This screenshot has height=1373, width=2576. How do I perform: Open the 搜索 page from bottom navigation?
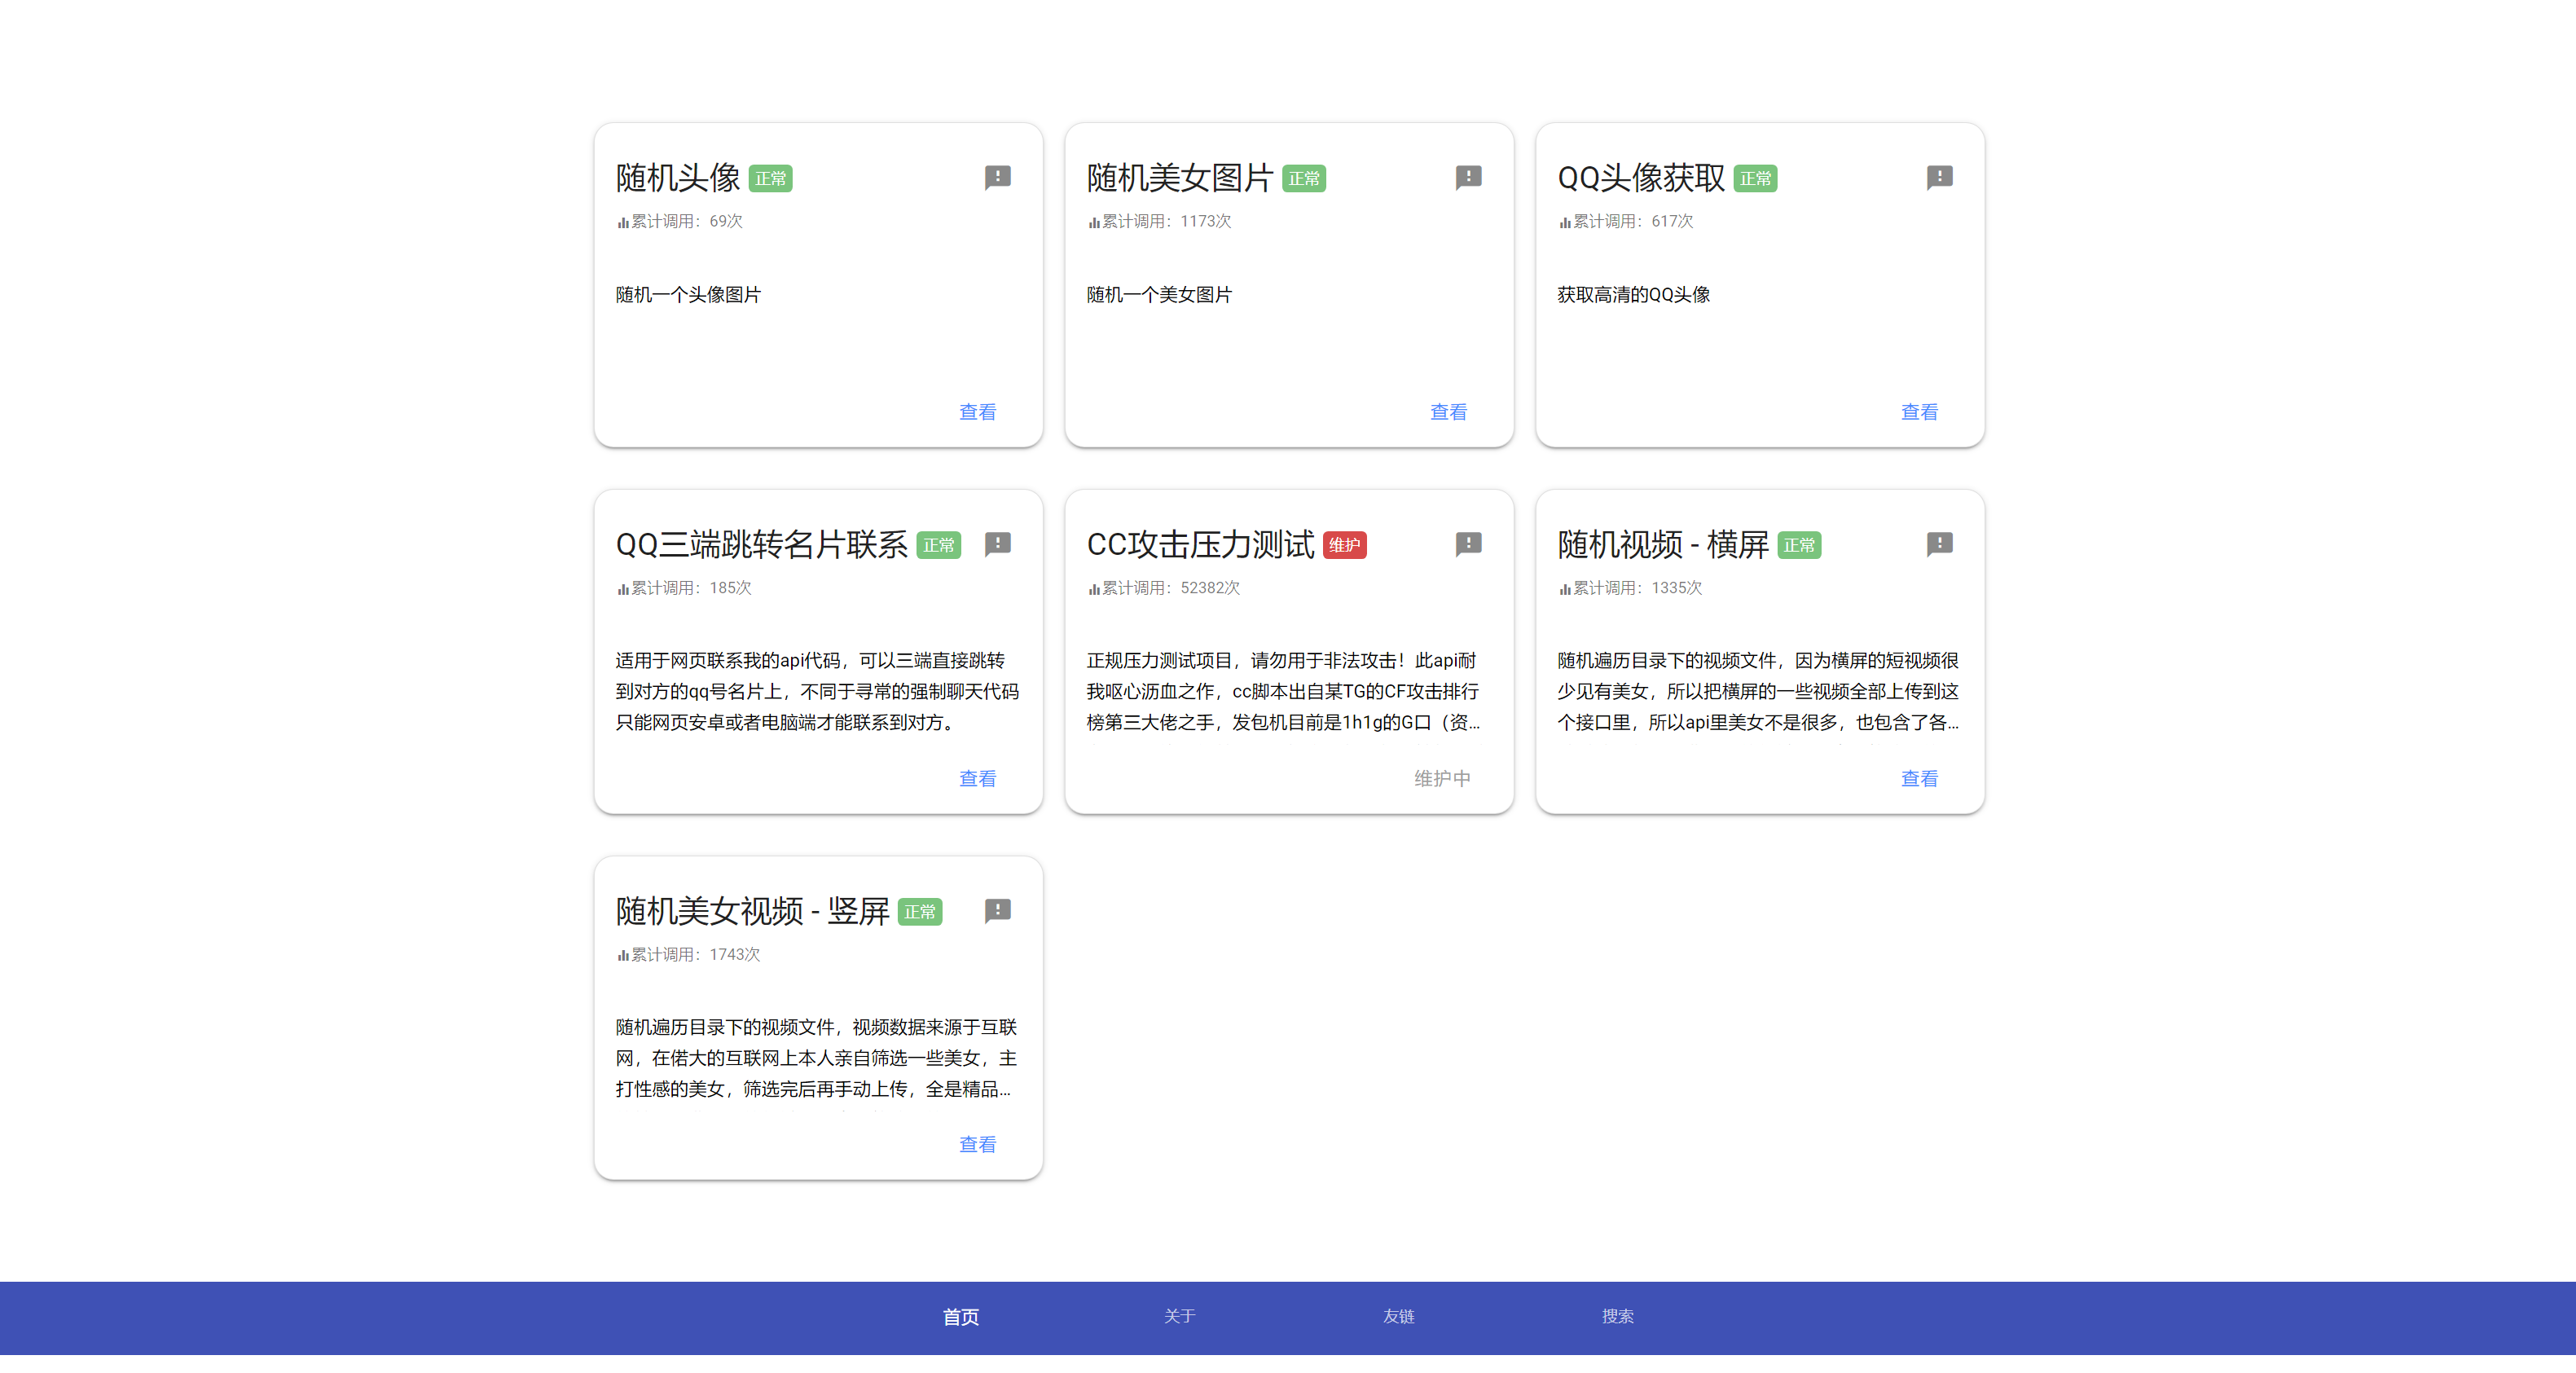point(1617,1317)
